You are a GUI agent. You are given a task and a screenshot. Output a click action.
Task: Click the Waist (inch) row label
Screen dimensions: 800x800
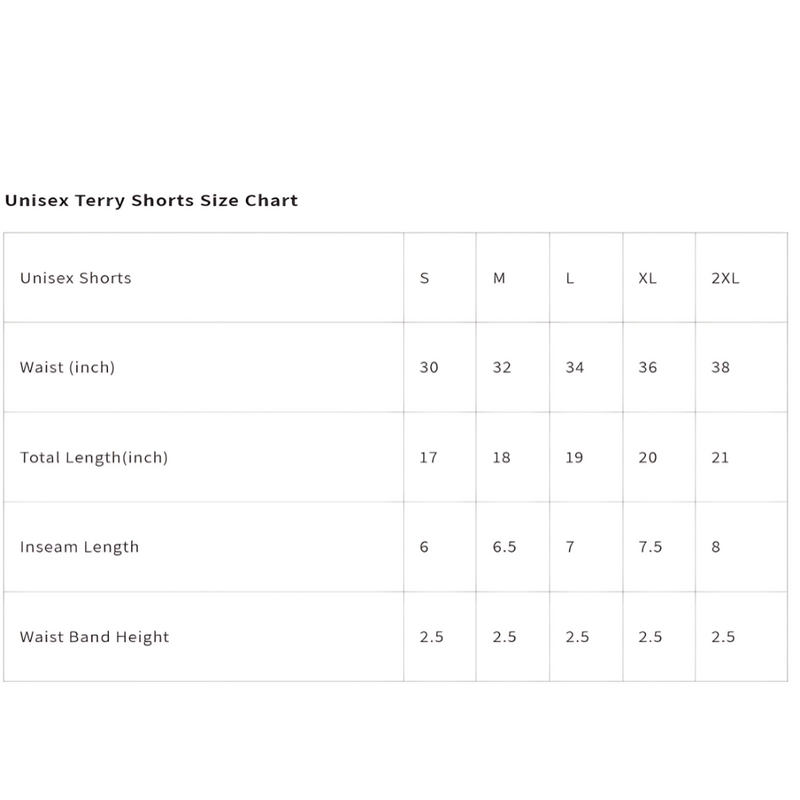click(67, 367)
